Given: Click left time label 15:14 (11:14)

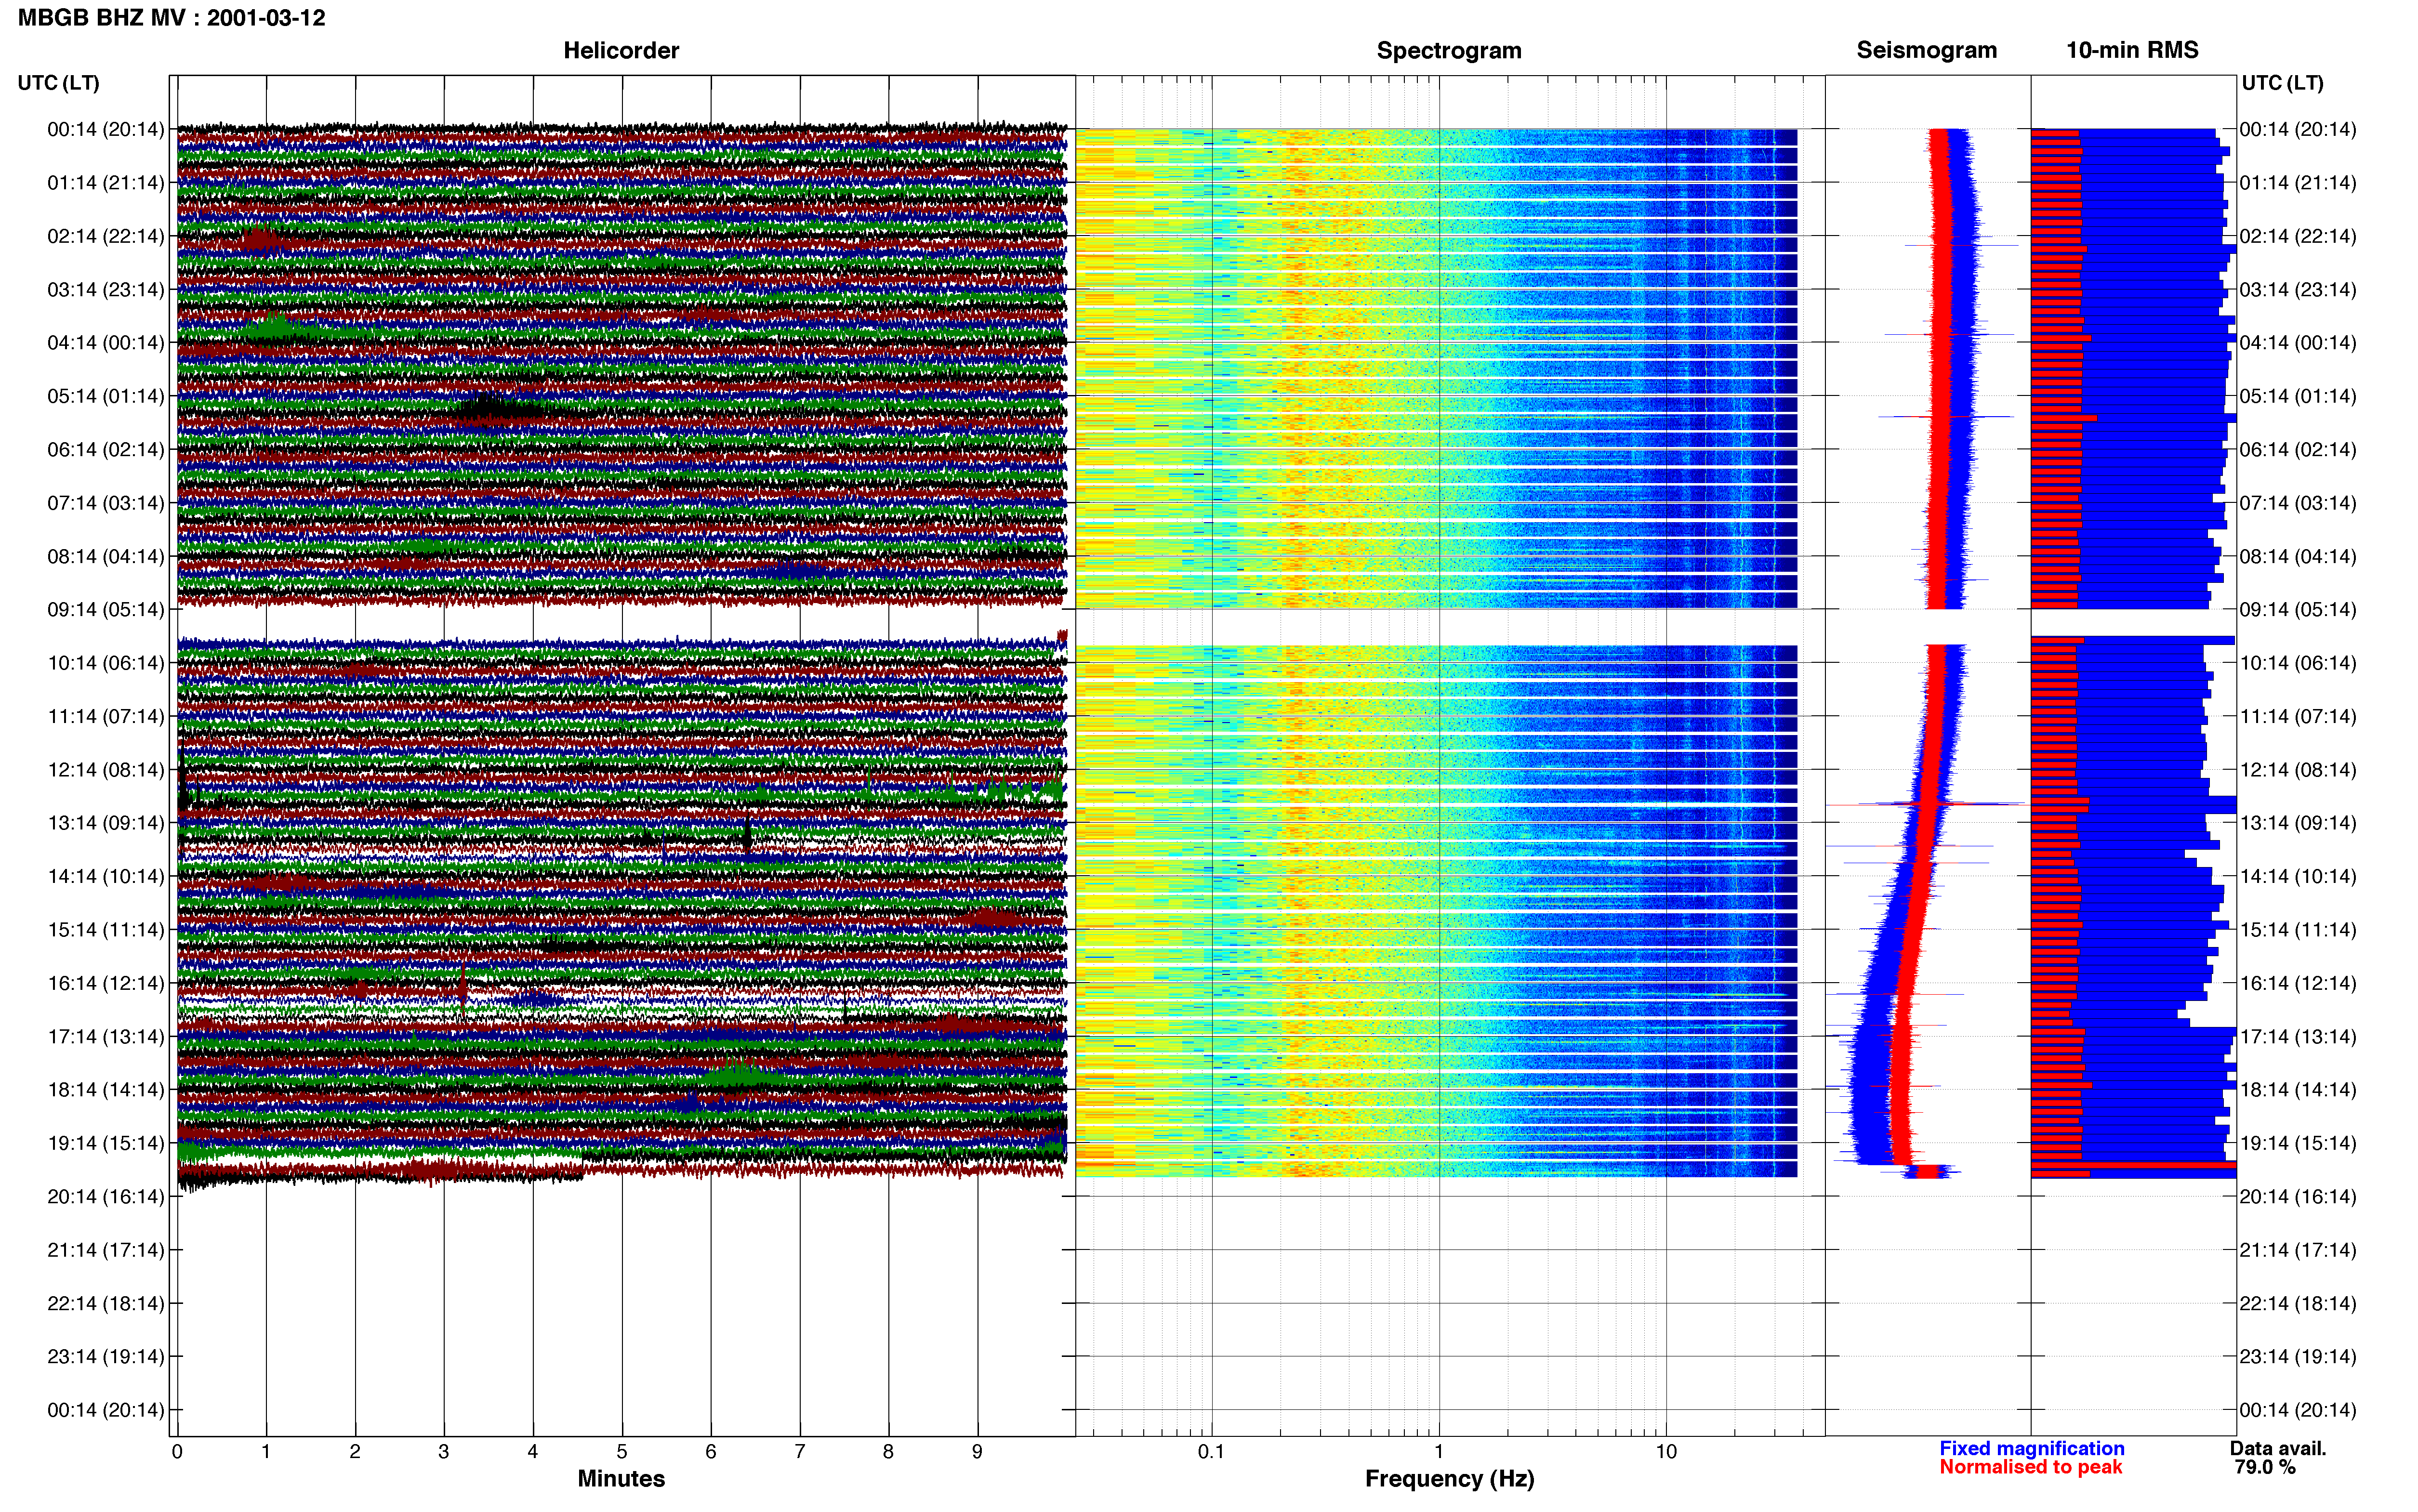Looking at the screenshot, I should pos(106,930).
